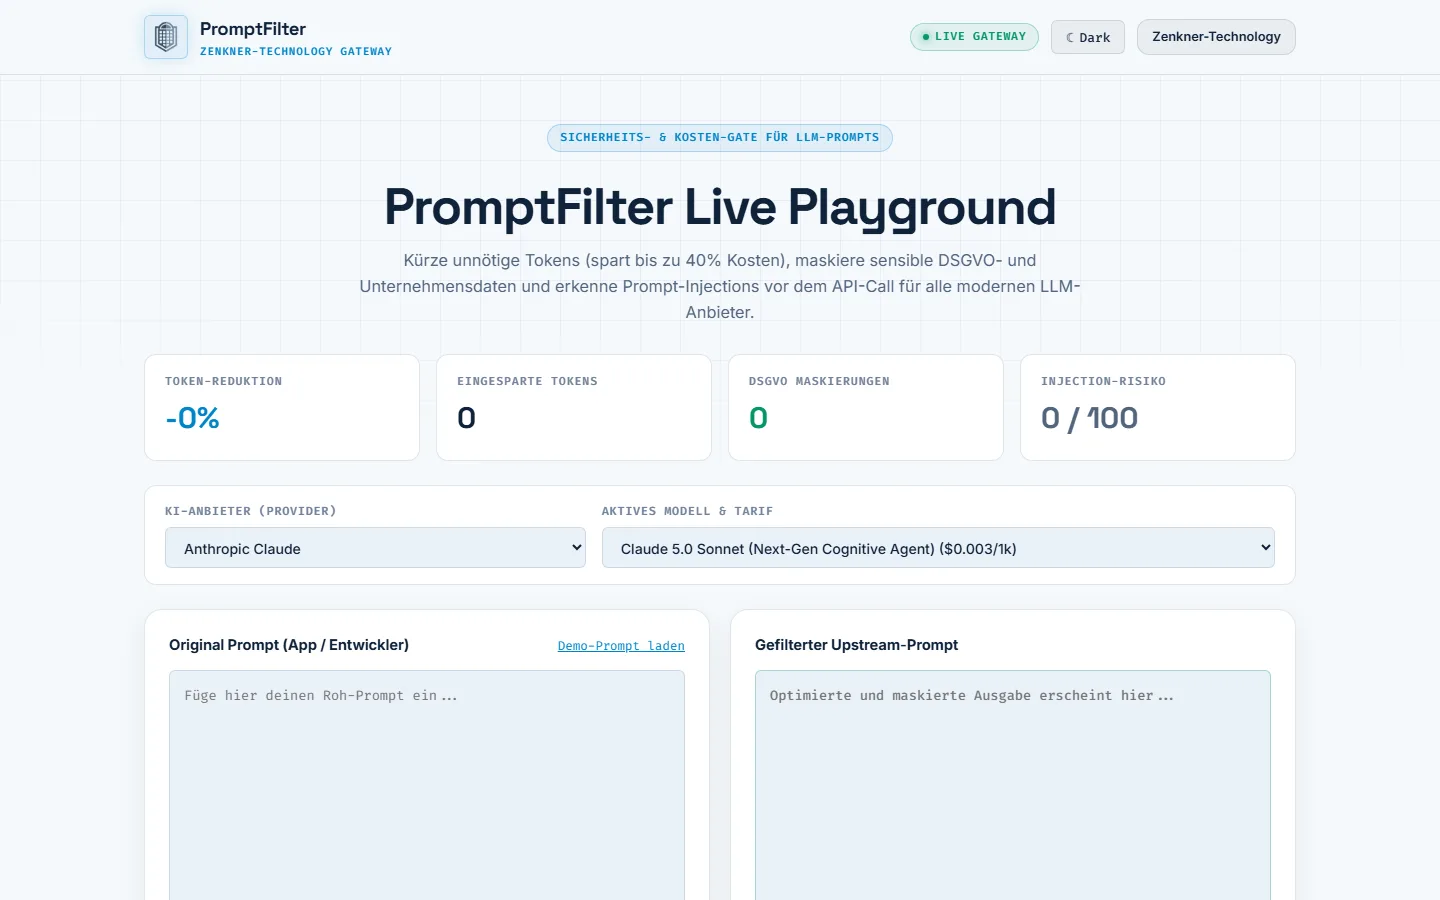Click the Original Prompt (App / Entwickler) heading

coord(289,645)
